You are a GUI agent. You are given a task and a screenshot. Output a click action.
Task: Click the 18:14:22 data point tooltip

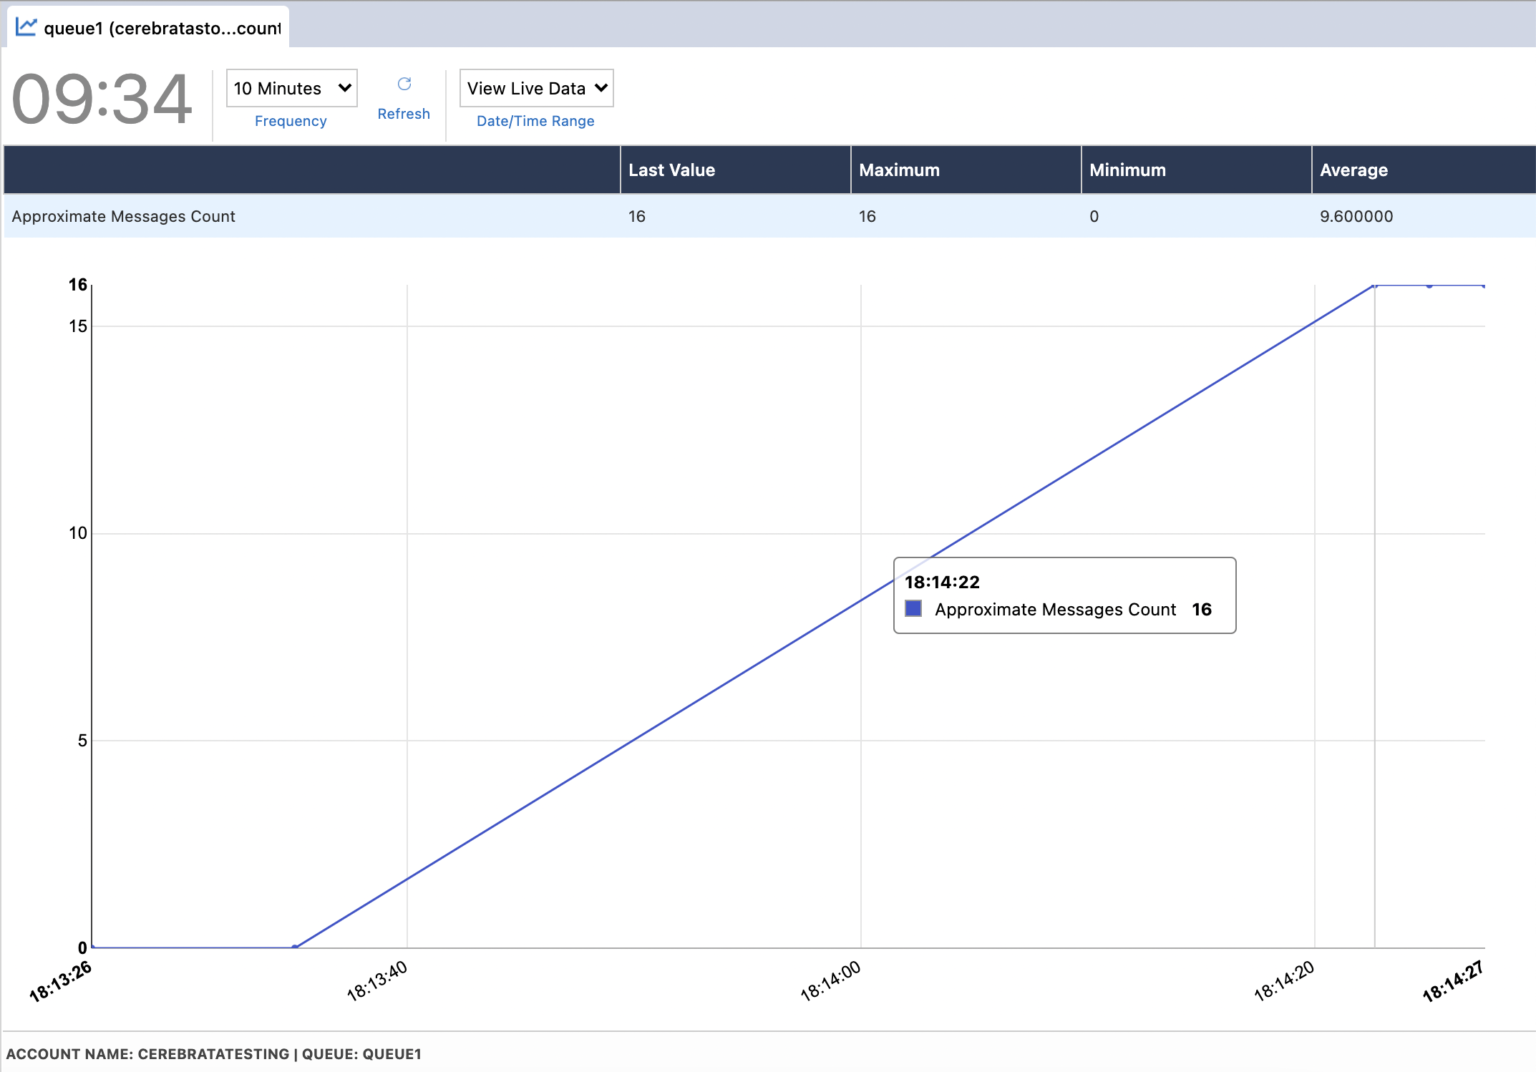click(1064, 595)
